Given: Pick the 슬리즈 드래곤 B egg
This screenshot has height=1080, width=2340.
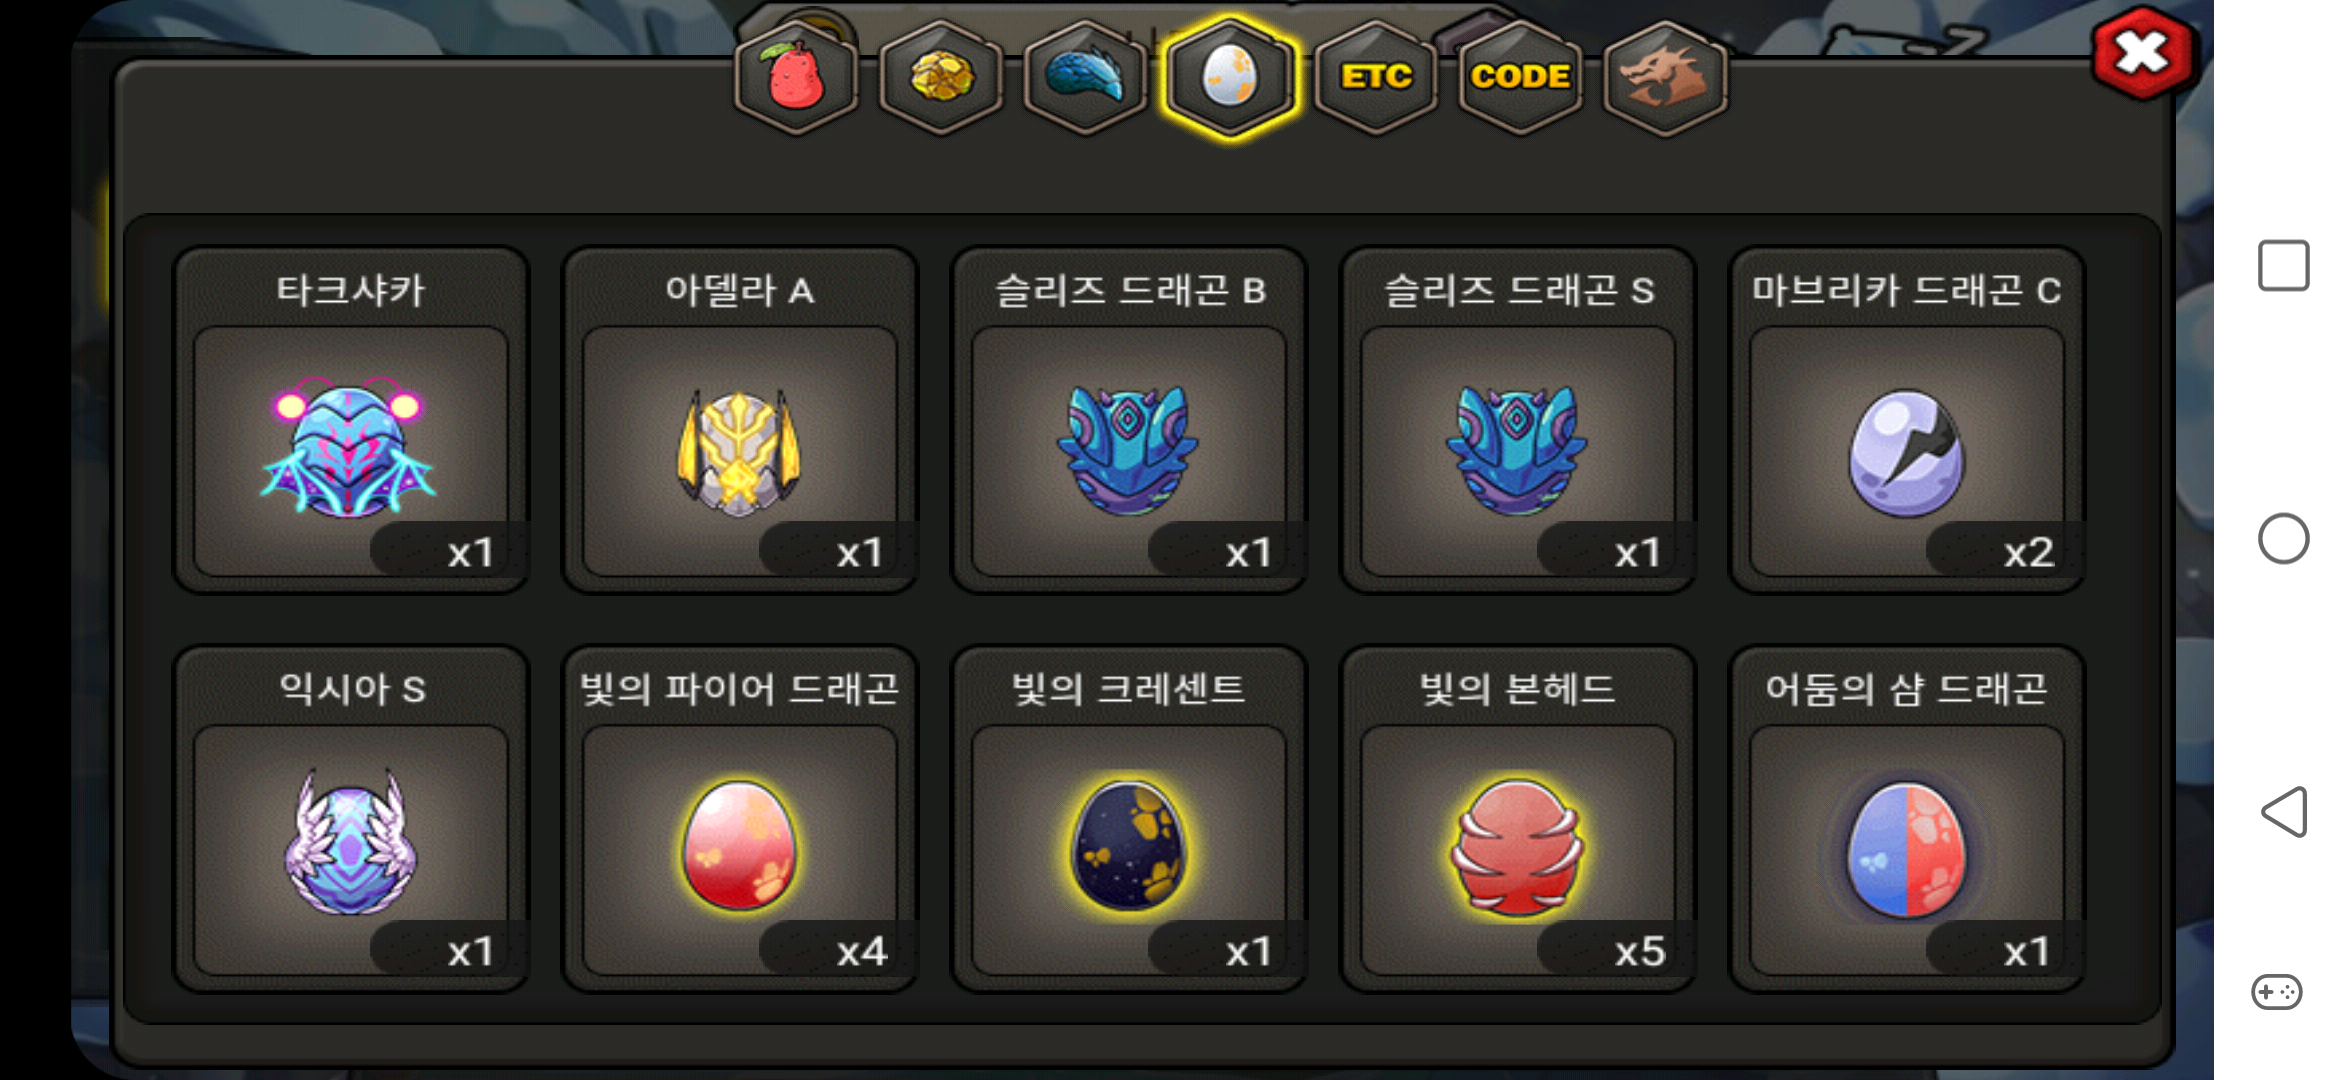Looking at the screenshot, I should click(x=1129, y=420).
